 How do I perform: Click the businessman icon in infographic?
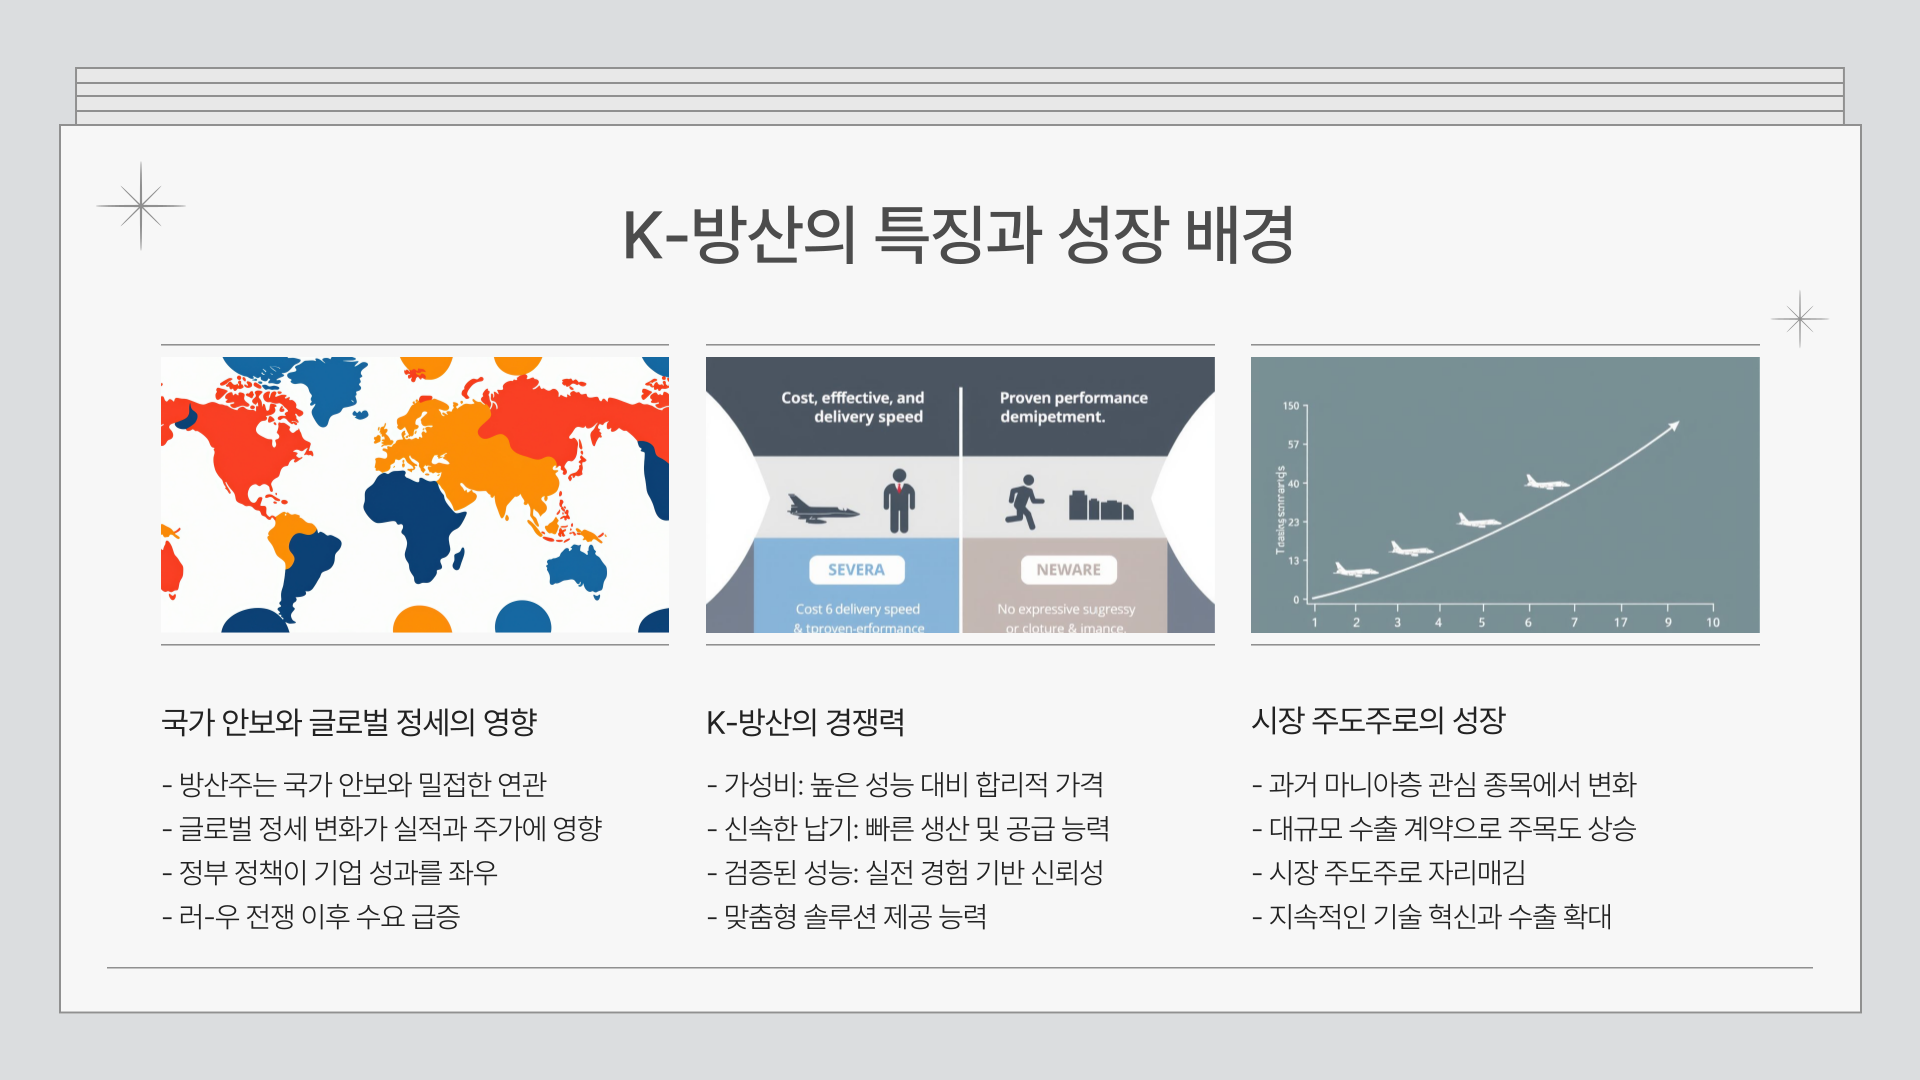tap(899, 501)
